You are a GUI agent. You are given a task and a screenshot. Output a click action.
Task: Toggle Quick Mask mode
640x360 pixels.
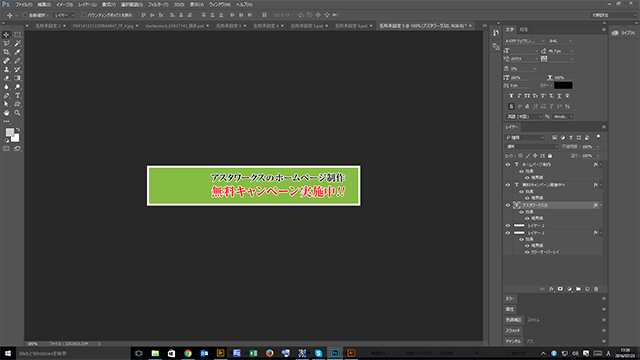pyautogui.click(x=6, y=149)
